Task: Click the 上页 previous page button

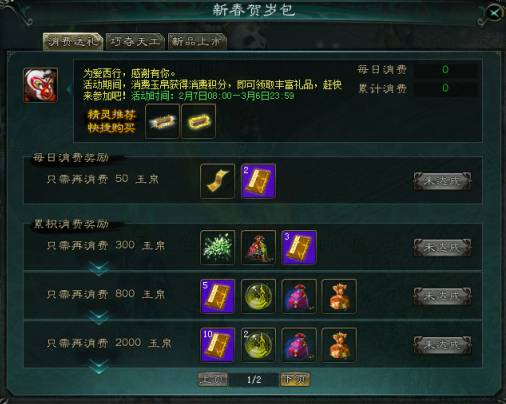Action: point(212,379)
